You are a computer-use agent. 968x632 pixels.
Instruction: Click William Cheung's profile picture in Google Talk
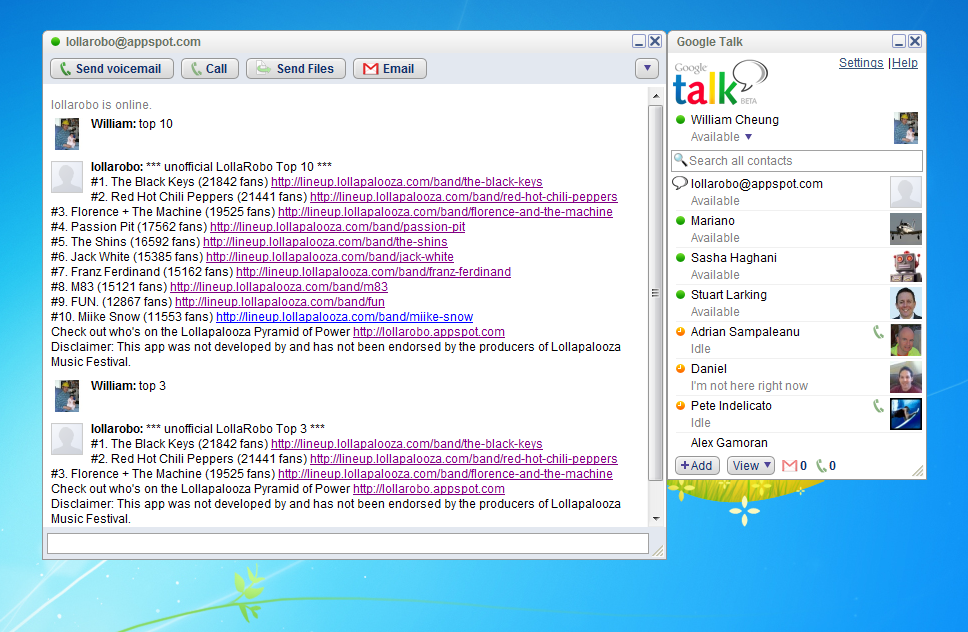point(906,128)
